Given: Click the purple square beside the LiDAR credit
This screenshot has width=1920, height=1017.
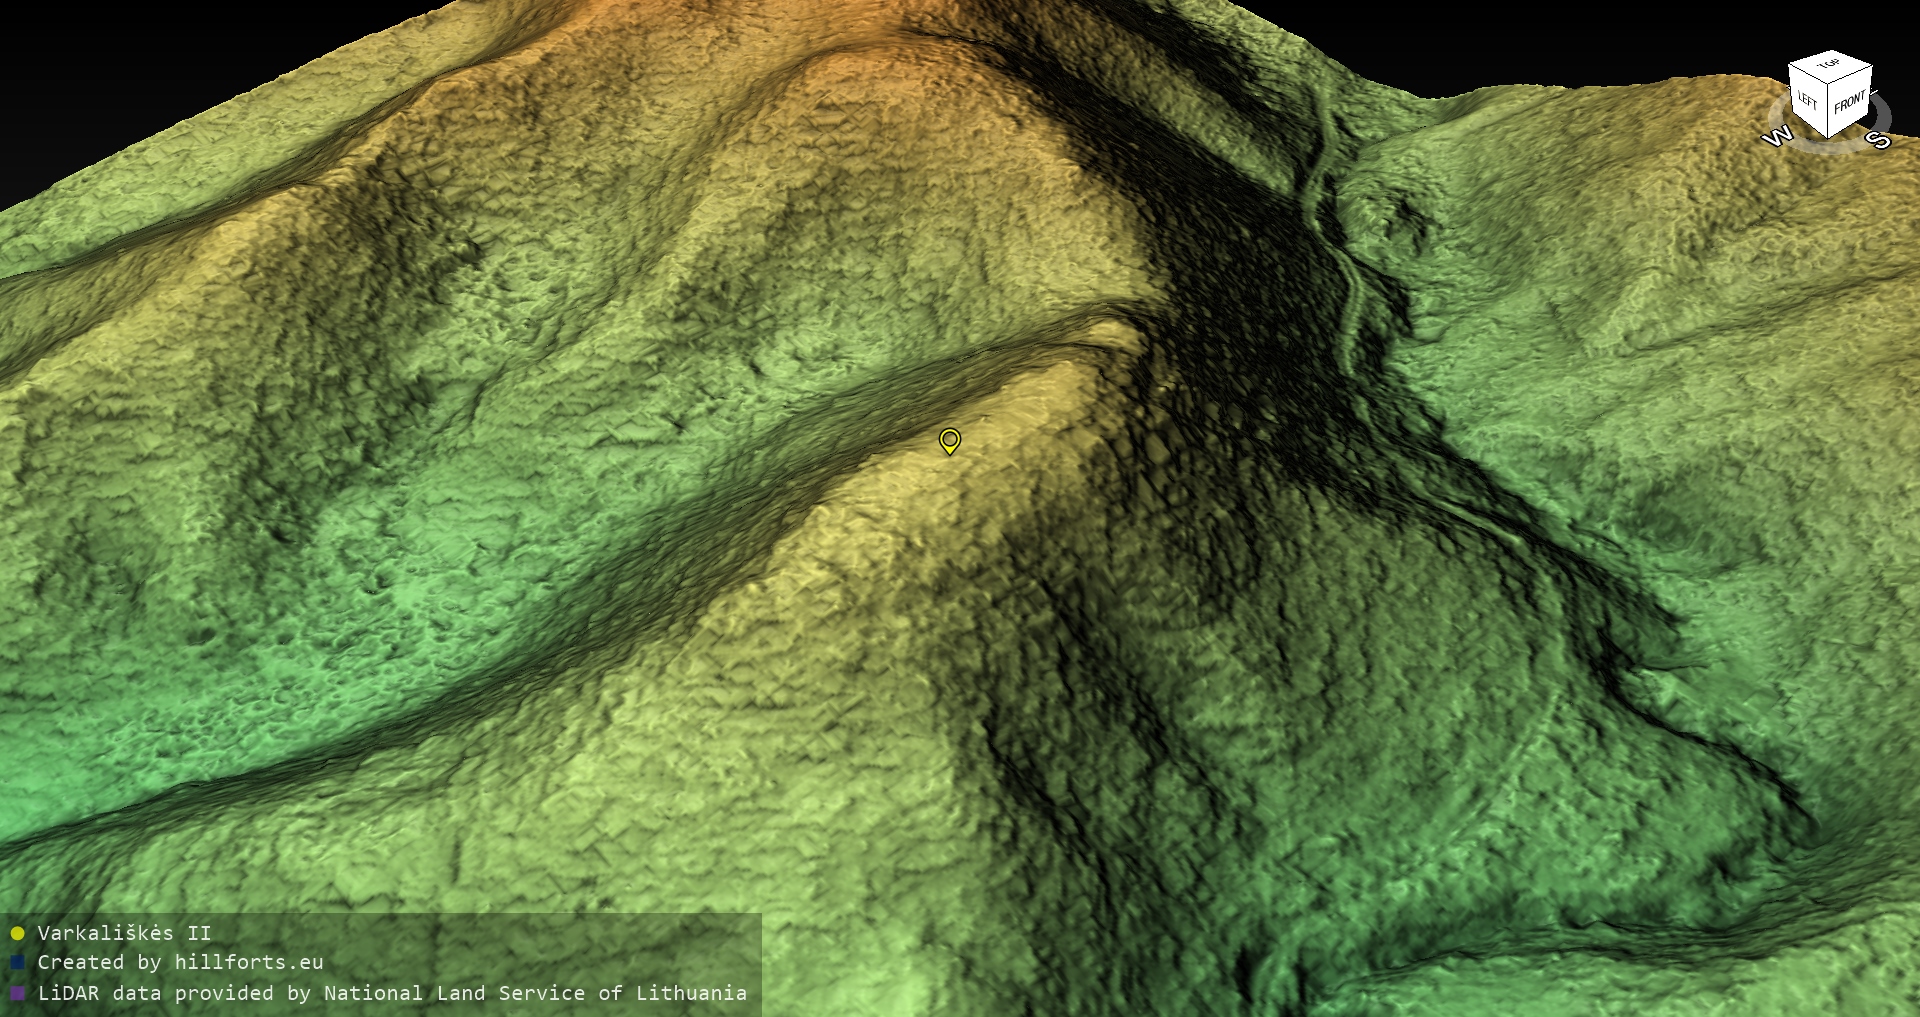Looking at the screenshot, I should pyautogui.click(x=17, y=994).
